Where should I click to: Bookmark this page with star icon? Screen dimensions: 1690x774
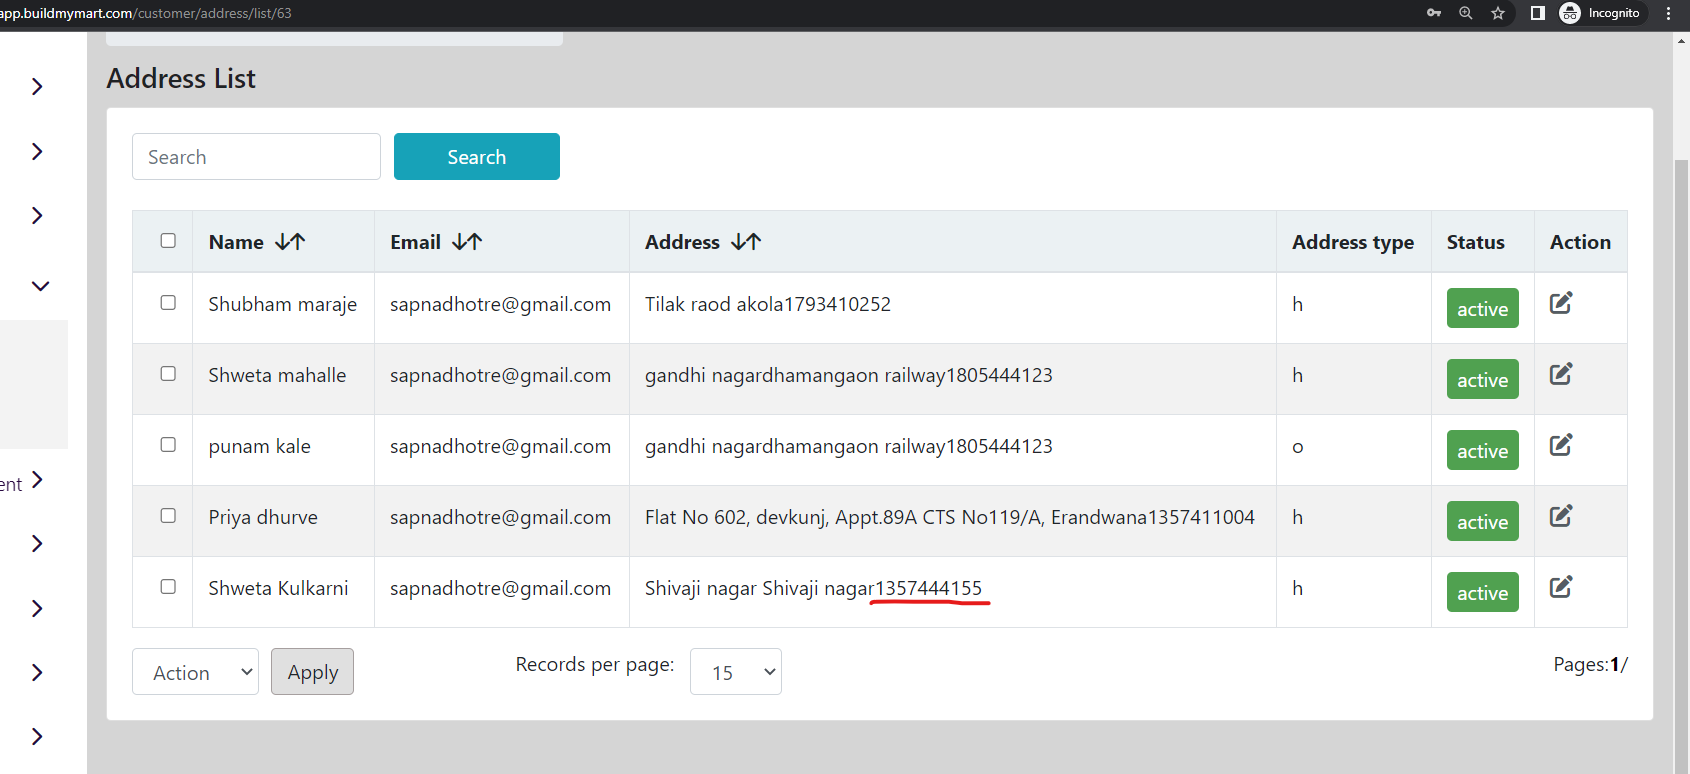click(x=1498, y=13)
